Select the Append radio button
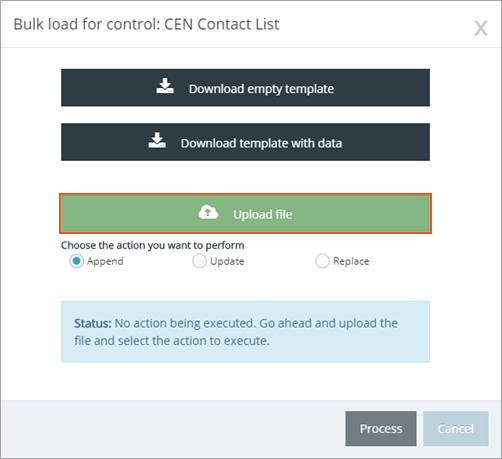Screen dimensions: 502x459 [76, 261]
